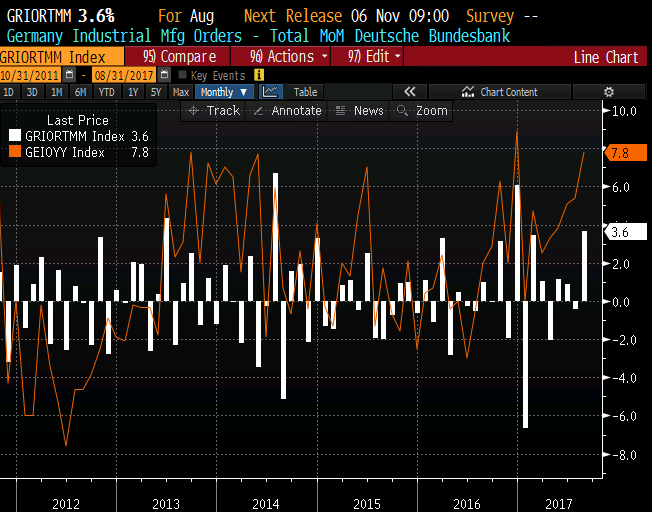Select the 1Y range tab
Image resolution: width=652 pixels, height=512 pixels.
click(133, 92)
